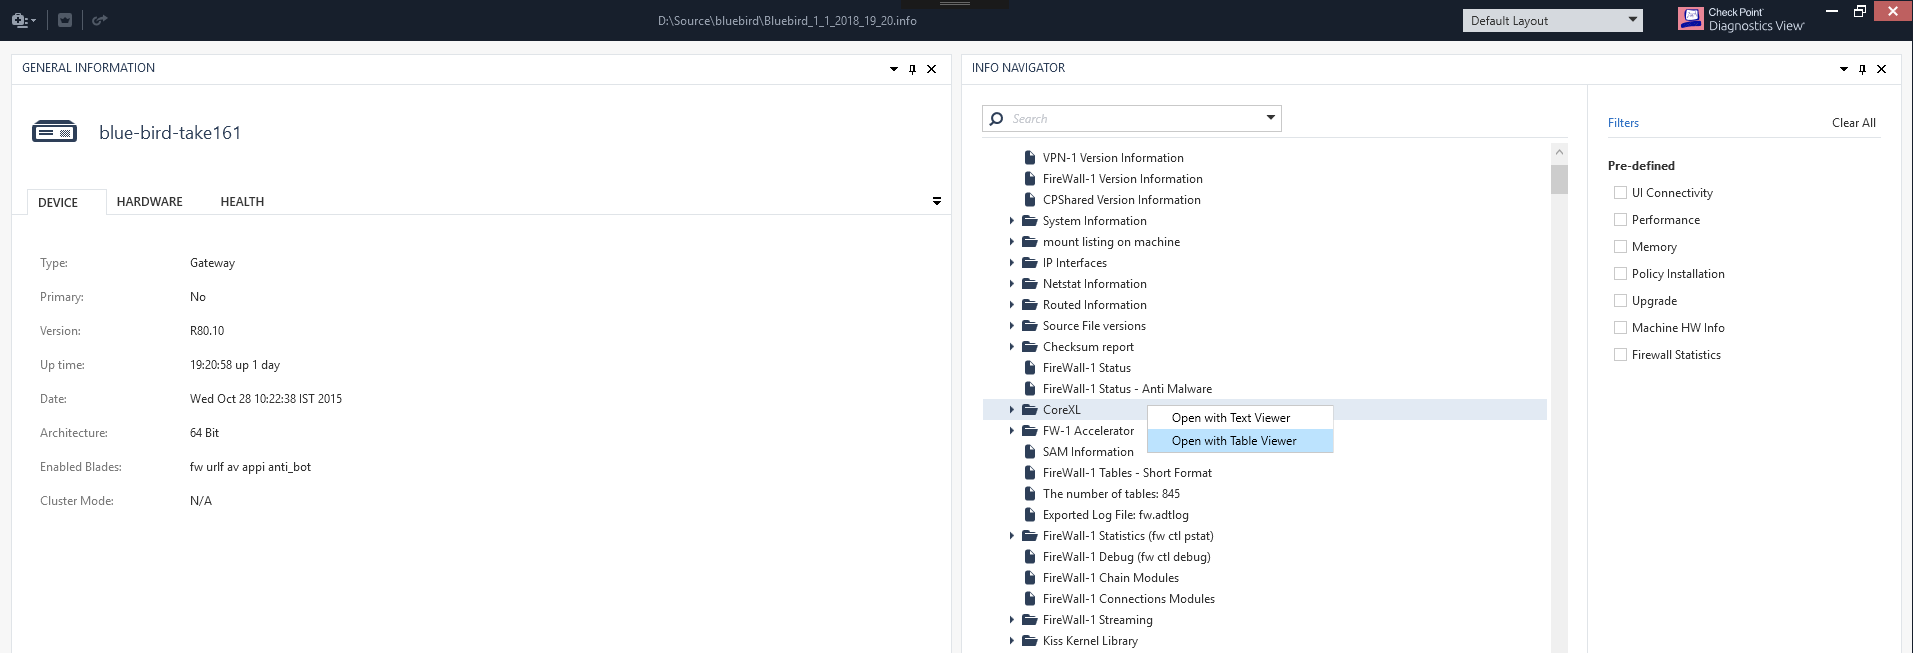Expand the mount listing on machine node
The width and height of the screenshot is (1913, 653).
(1011, 242)
